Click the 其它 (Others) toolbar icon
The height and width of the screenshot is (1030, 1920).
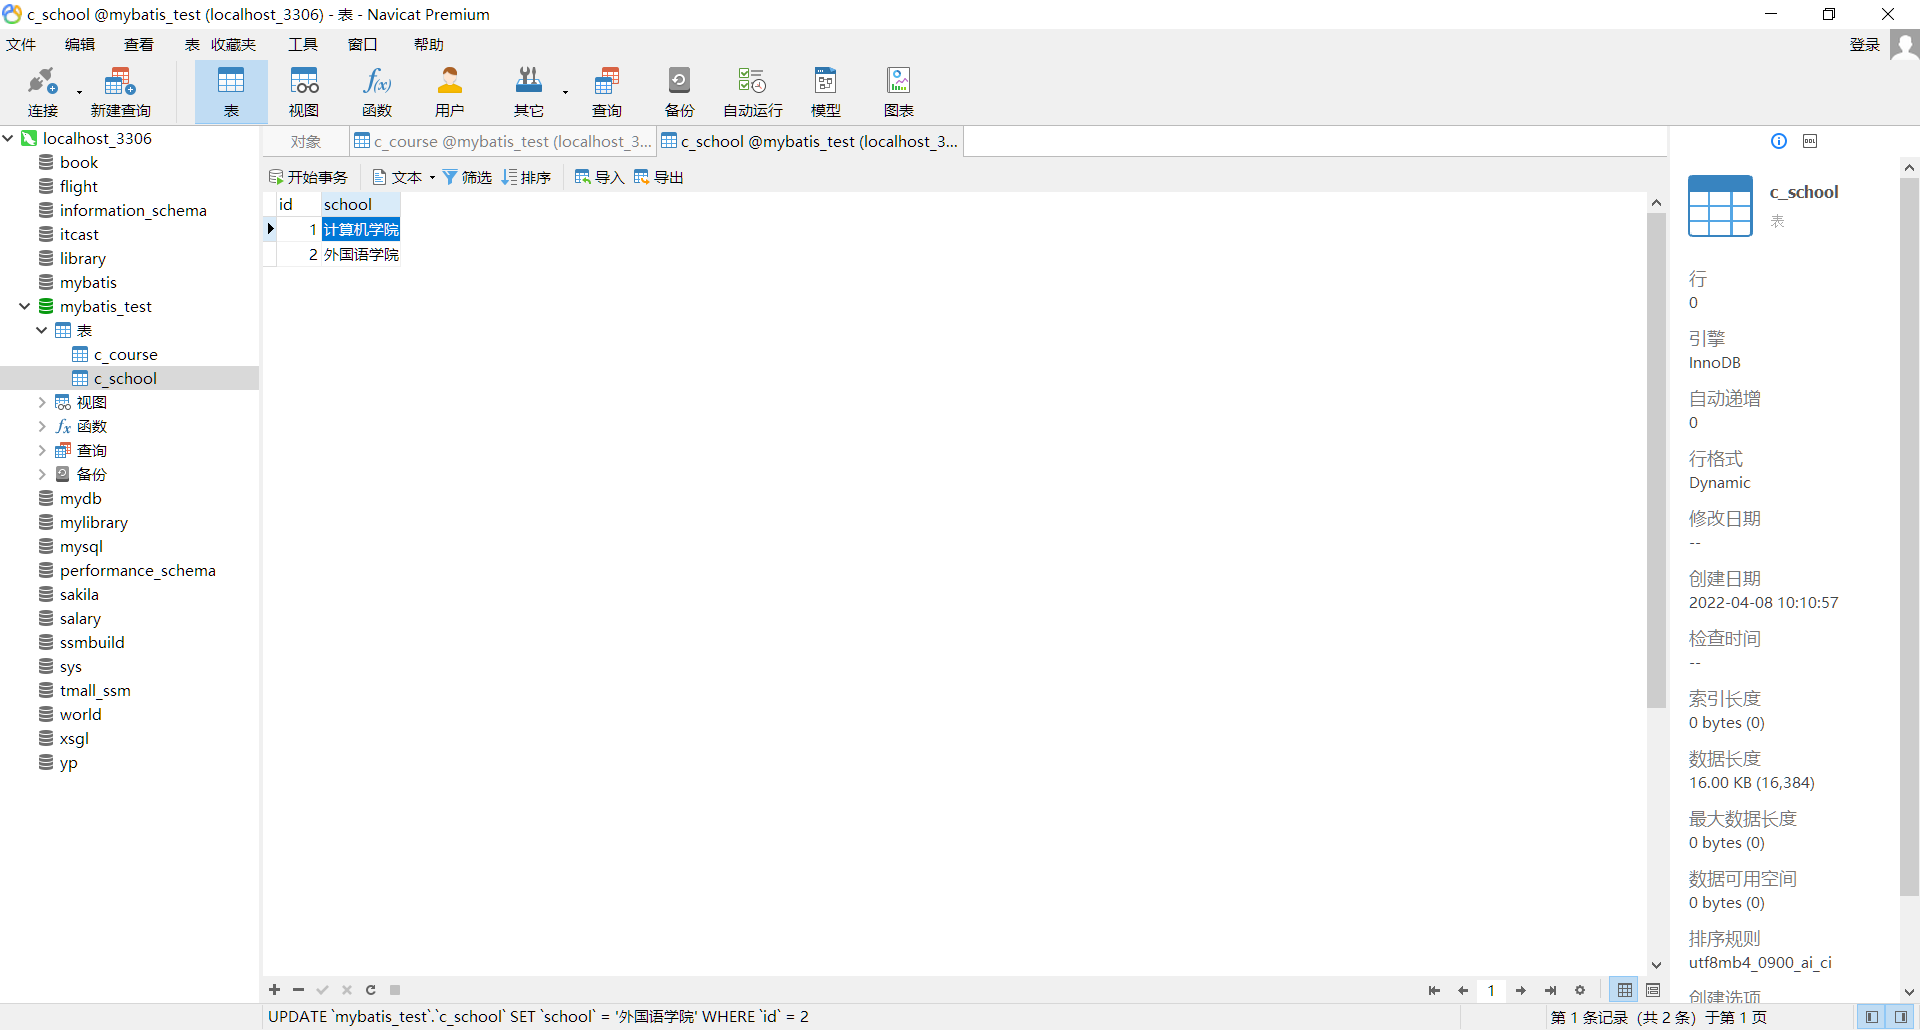[528, 92]
